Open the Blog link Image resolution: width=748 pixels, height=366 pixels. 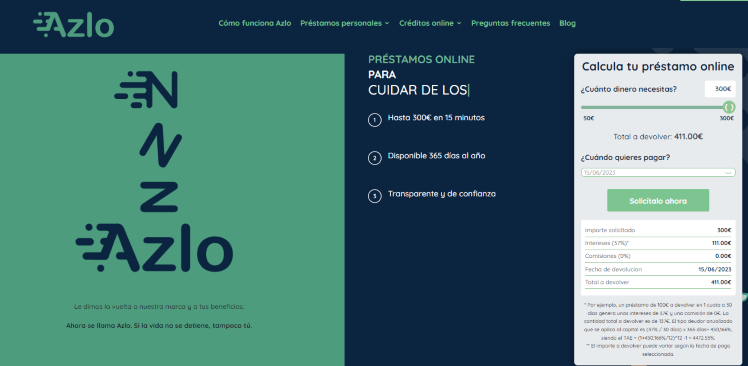pos(567,23)
